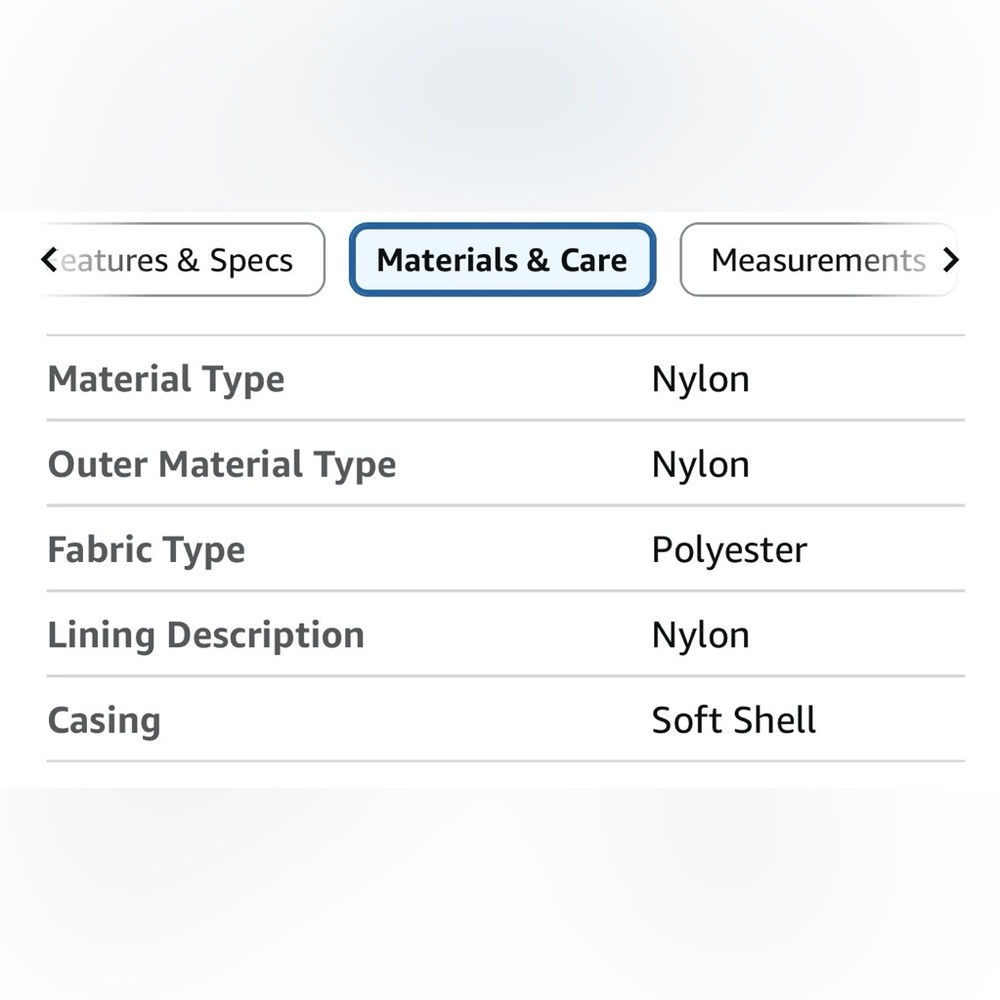
Task: Click the Nylon value for Material Type
Action: [700, 379]
